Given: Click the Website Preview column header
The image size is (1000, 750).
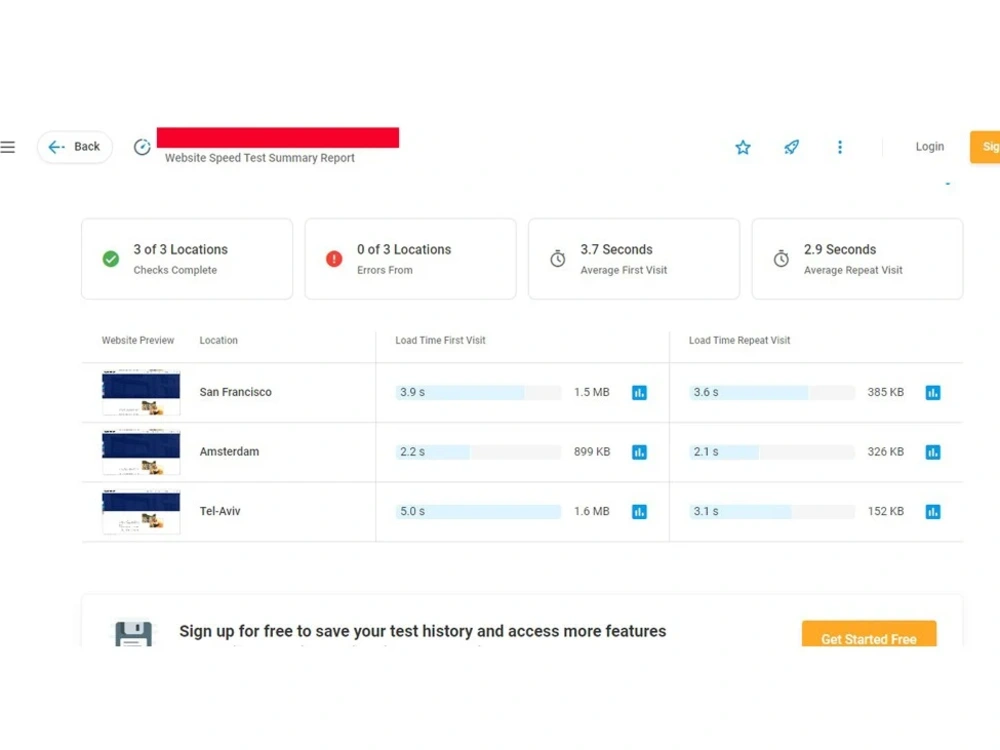Looking at the screenshot, I should (x=138, y=341).
